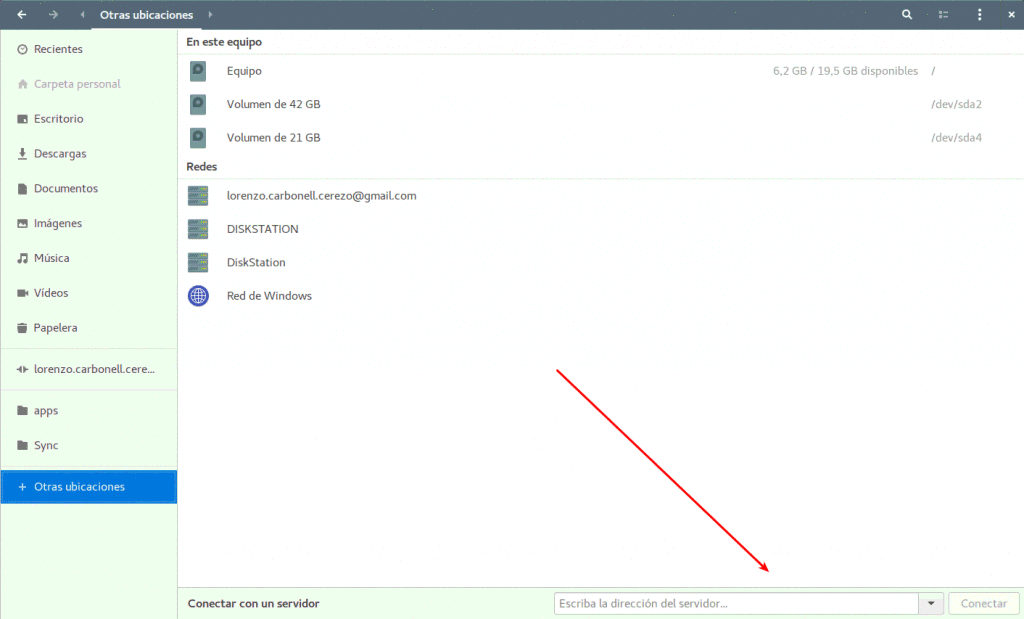Image resolution: width=1024 pixels, height=619 pixels.
Task: Open the search icon in the header bar
Action: tap(906, 14)
